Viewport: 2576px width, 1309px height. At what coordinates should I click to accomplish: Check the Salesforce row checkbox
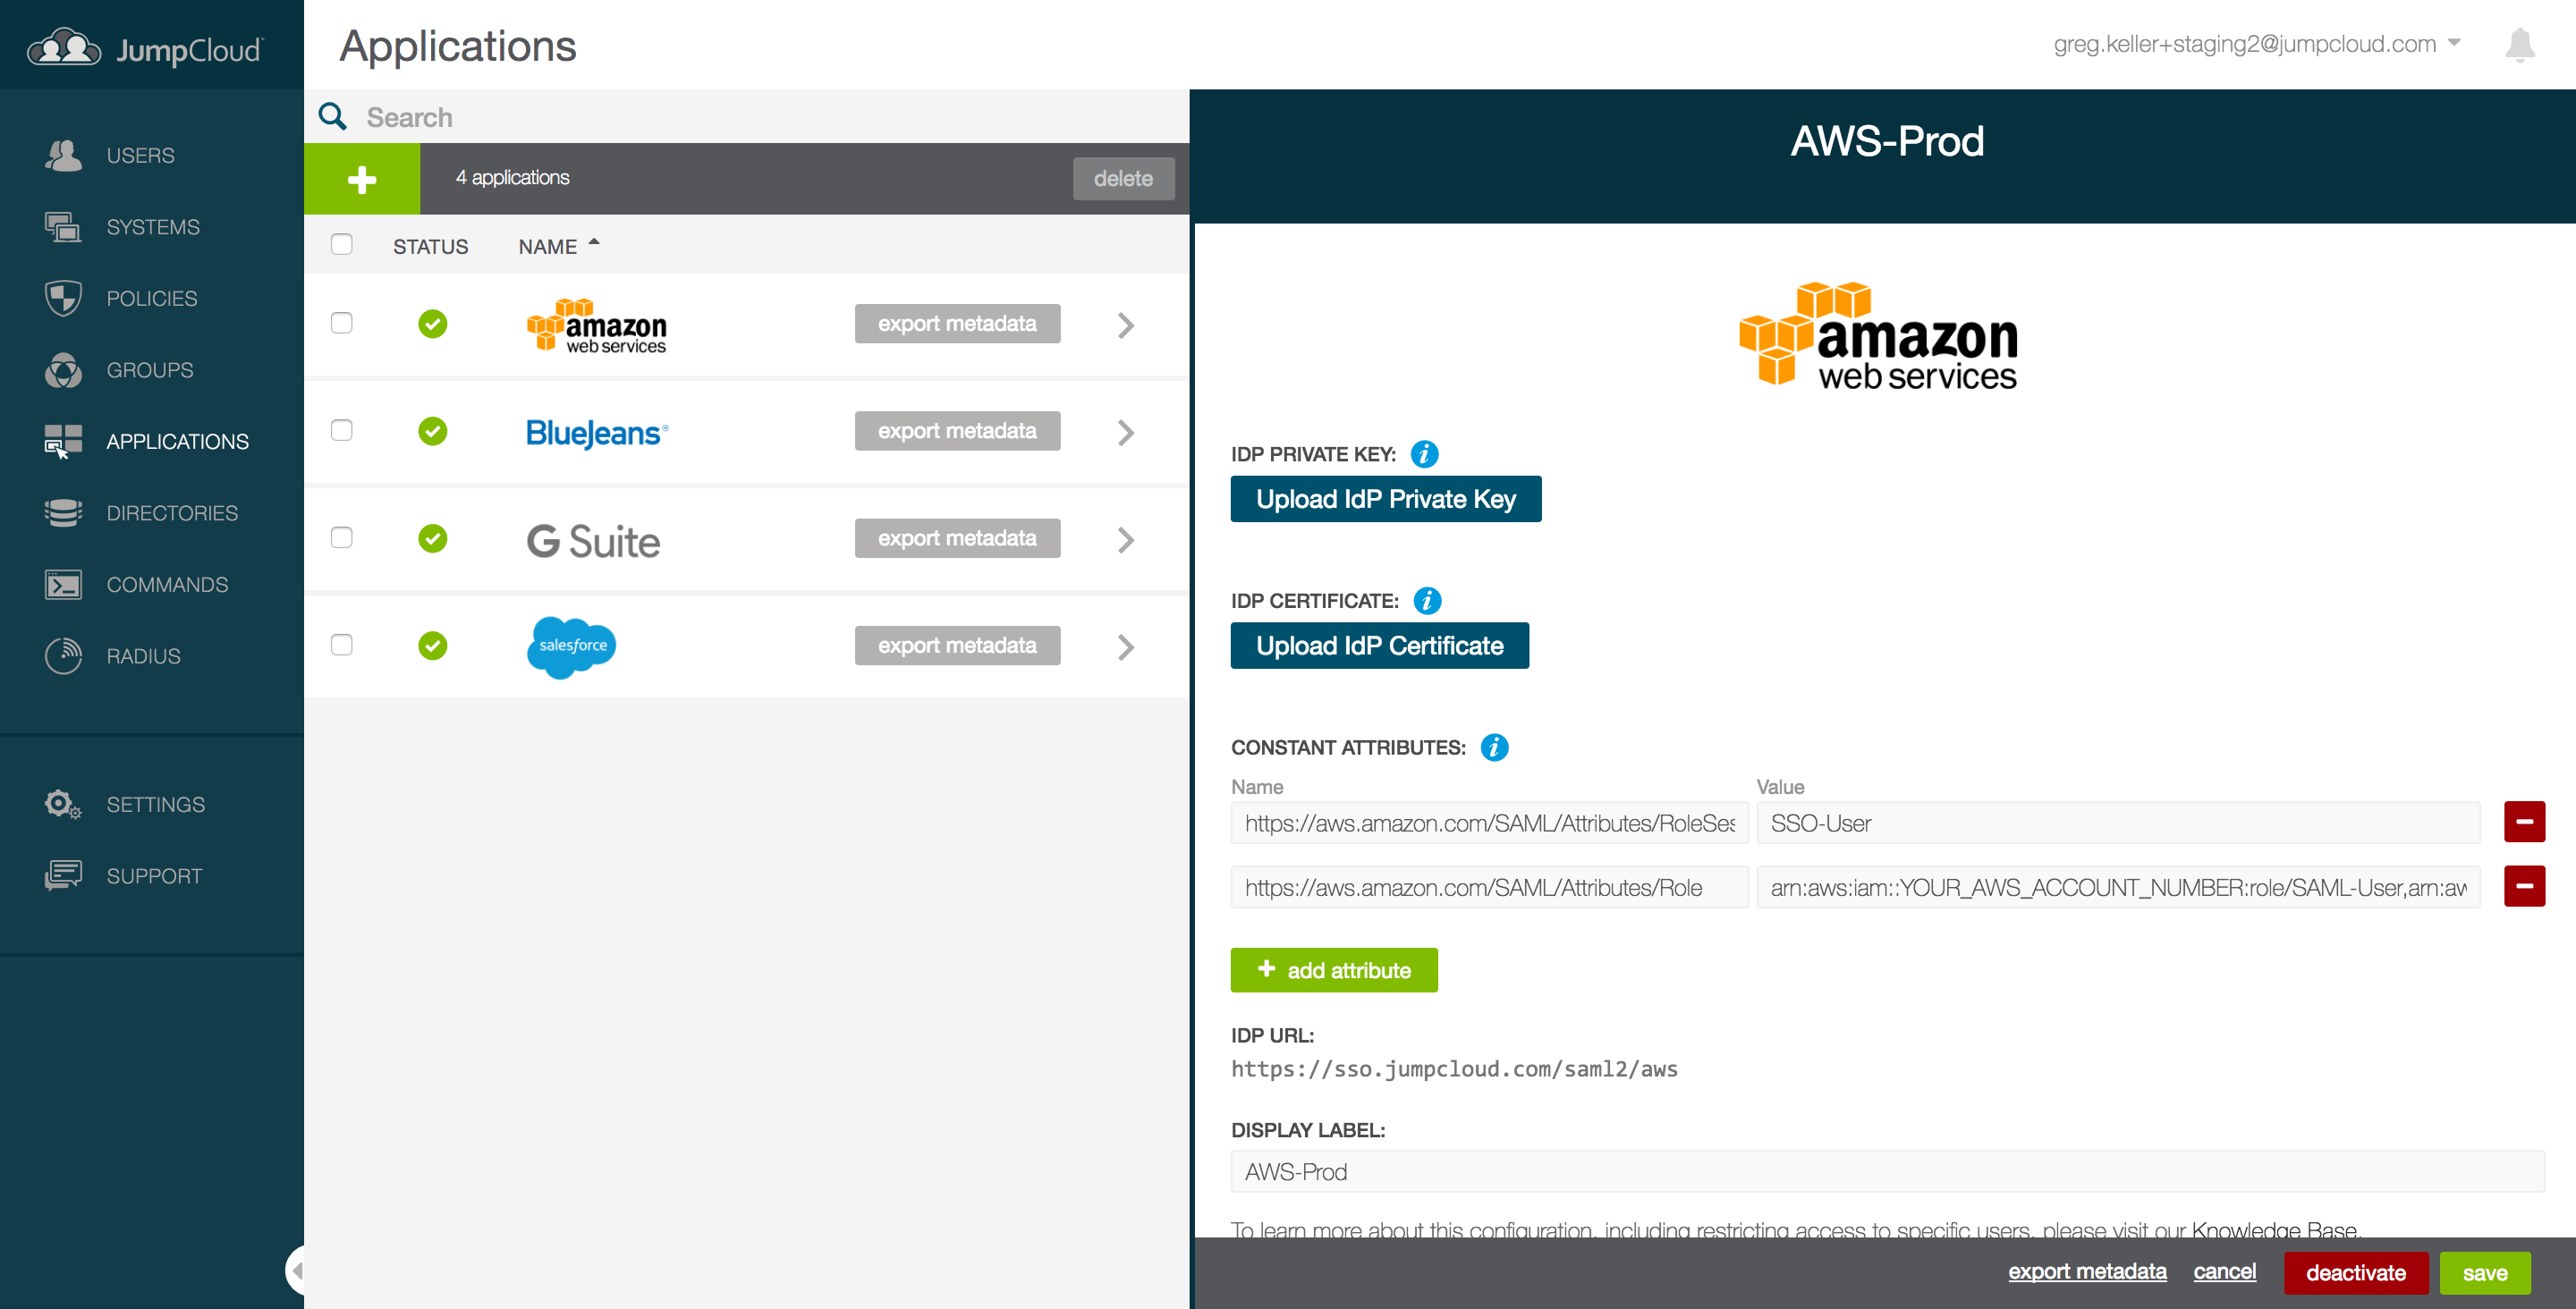coord(342,645)
